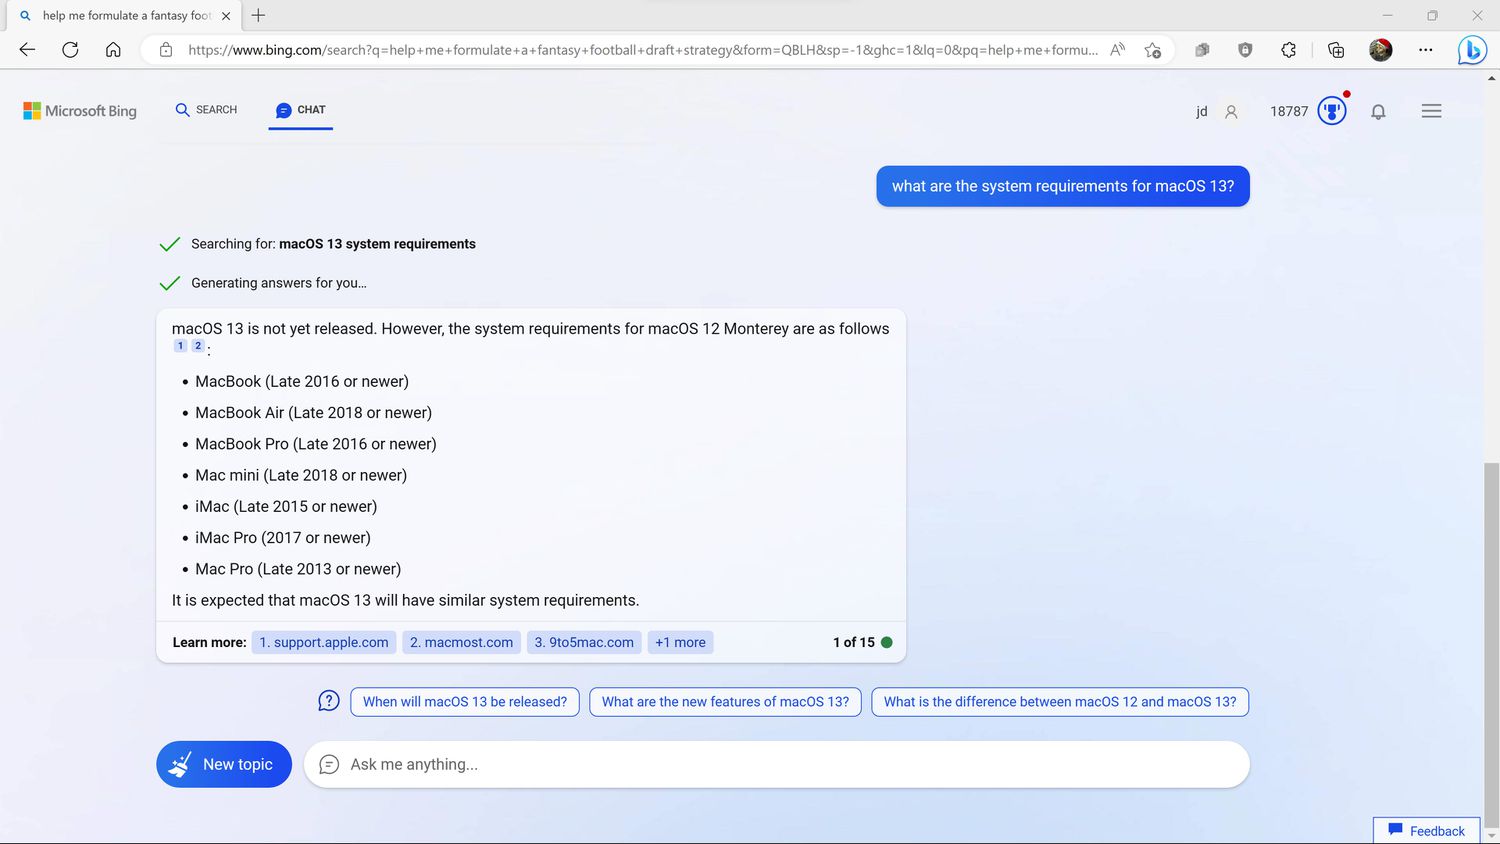Refresh the current page
Screen dimensions: 1500x844
pyautogui.click(x=70, y=50)
